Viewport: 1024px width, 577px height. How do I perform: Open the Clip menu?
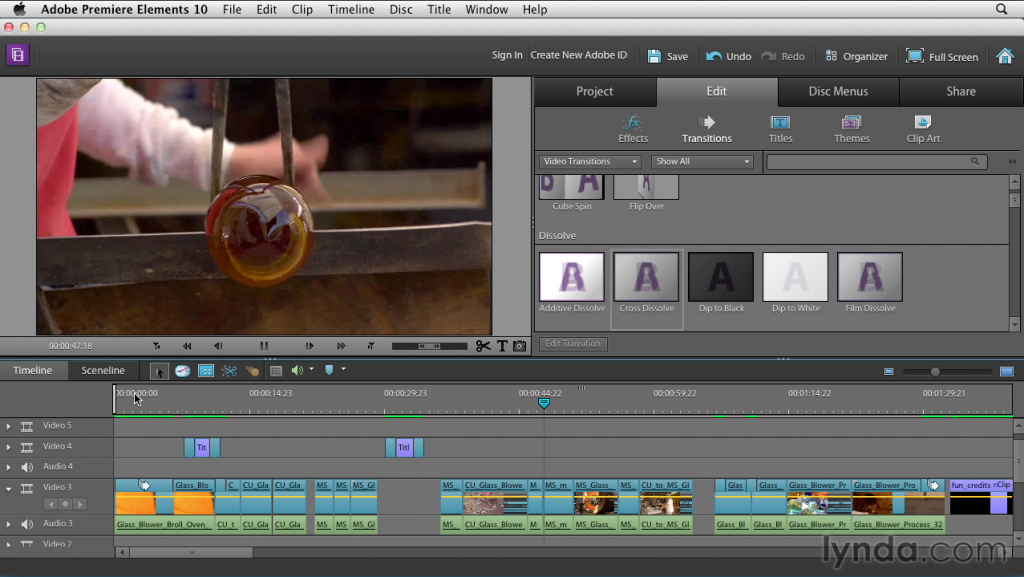click(x=302, y=9)
